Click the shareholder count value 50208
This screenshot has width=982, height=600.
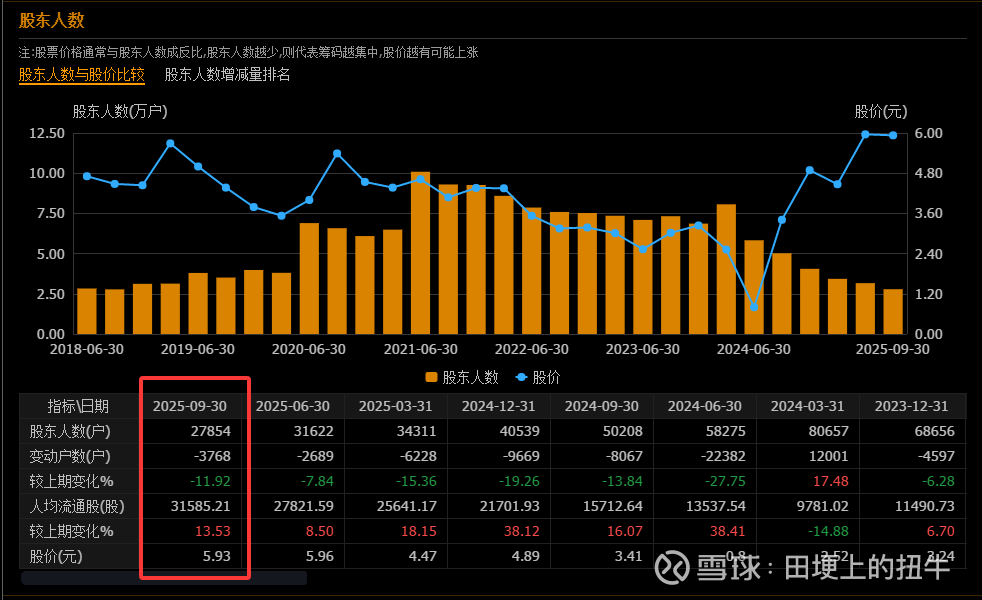click(x=623, y=431)
